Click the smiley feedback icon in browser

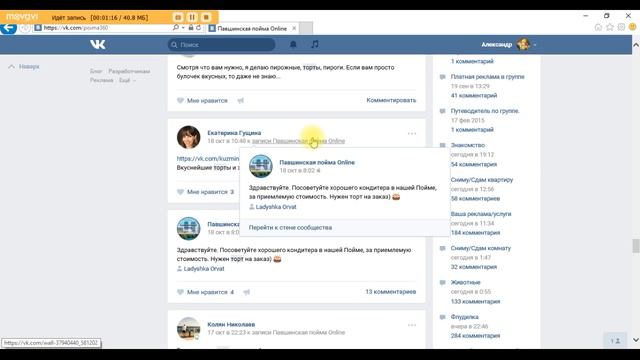pos(633,27)
